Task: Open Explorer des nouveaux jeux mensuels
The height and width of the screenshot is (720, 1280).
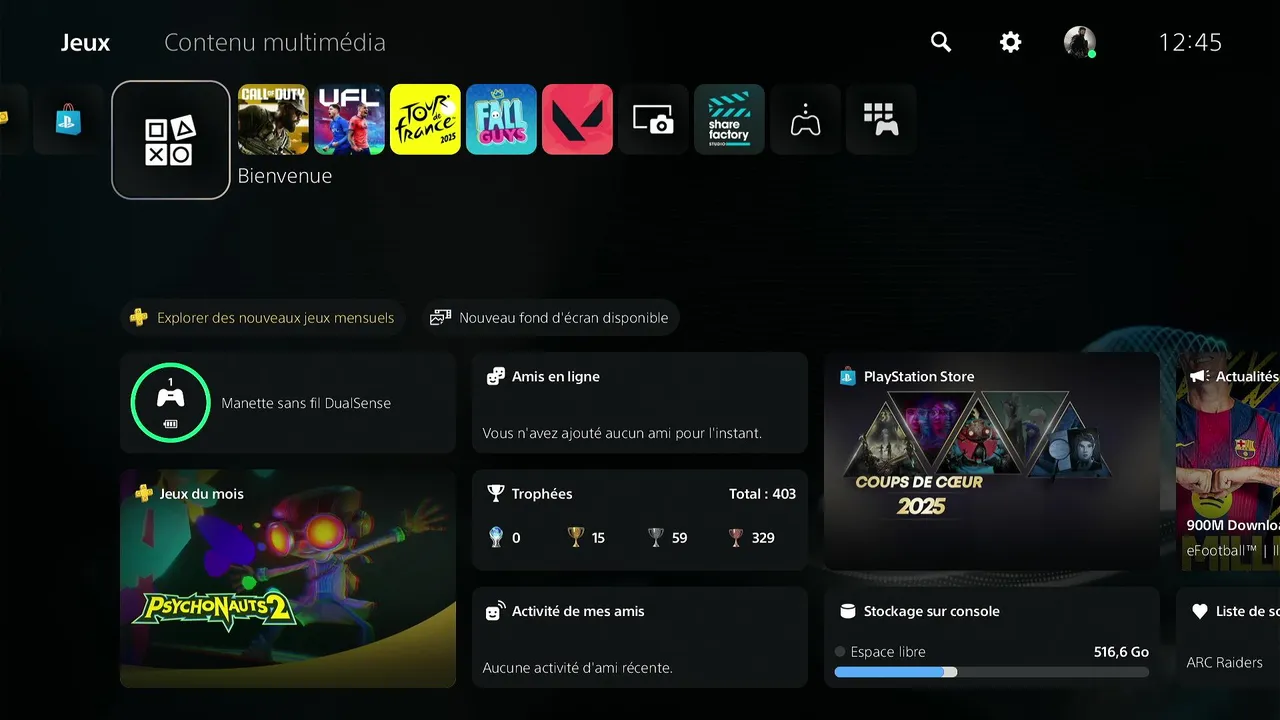Action: coord(264,318)
